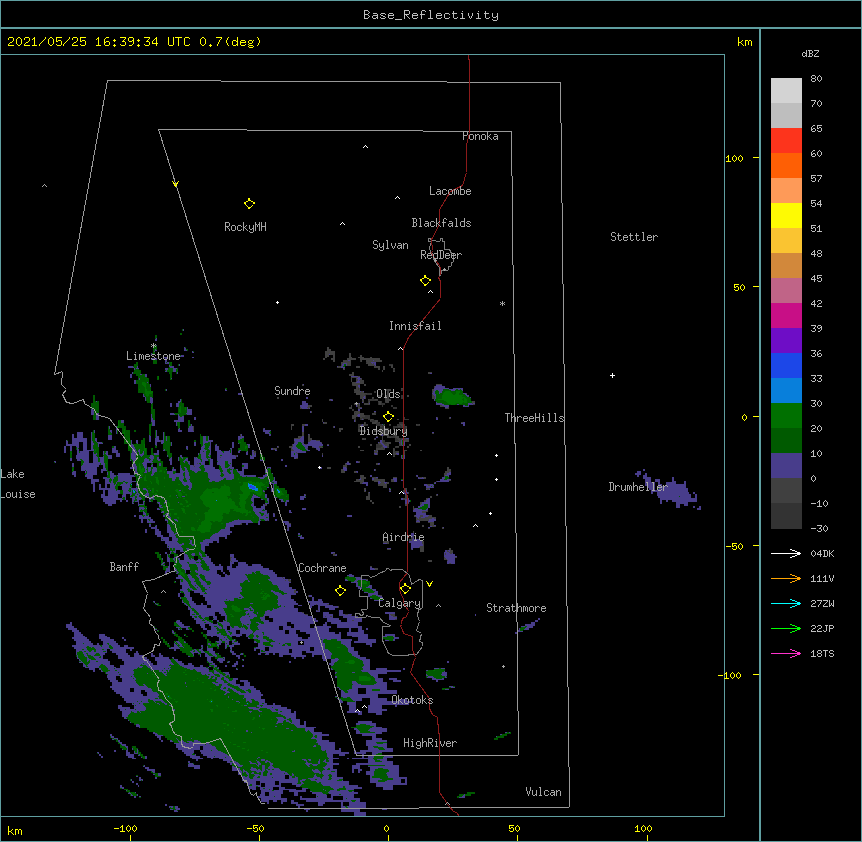
Task: Click the green echo cell east of Olds
Action: [x=452, y=395]
